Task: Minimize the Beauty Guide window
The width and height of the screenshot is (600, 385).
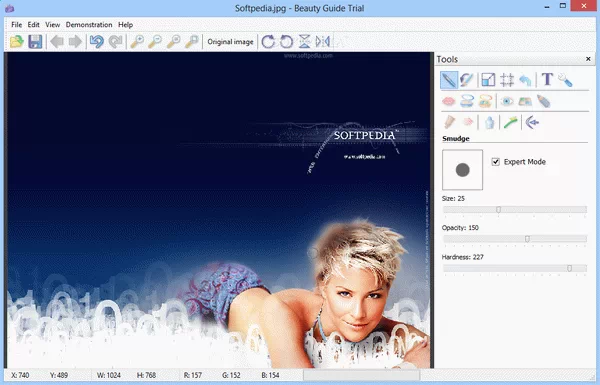Action: (x=547, y=7)
